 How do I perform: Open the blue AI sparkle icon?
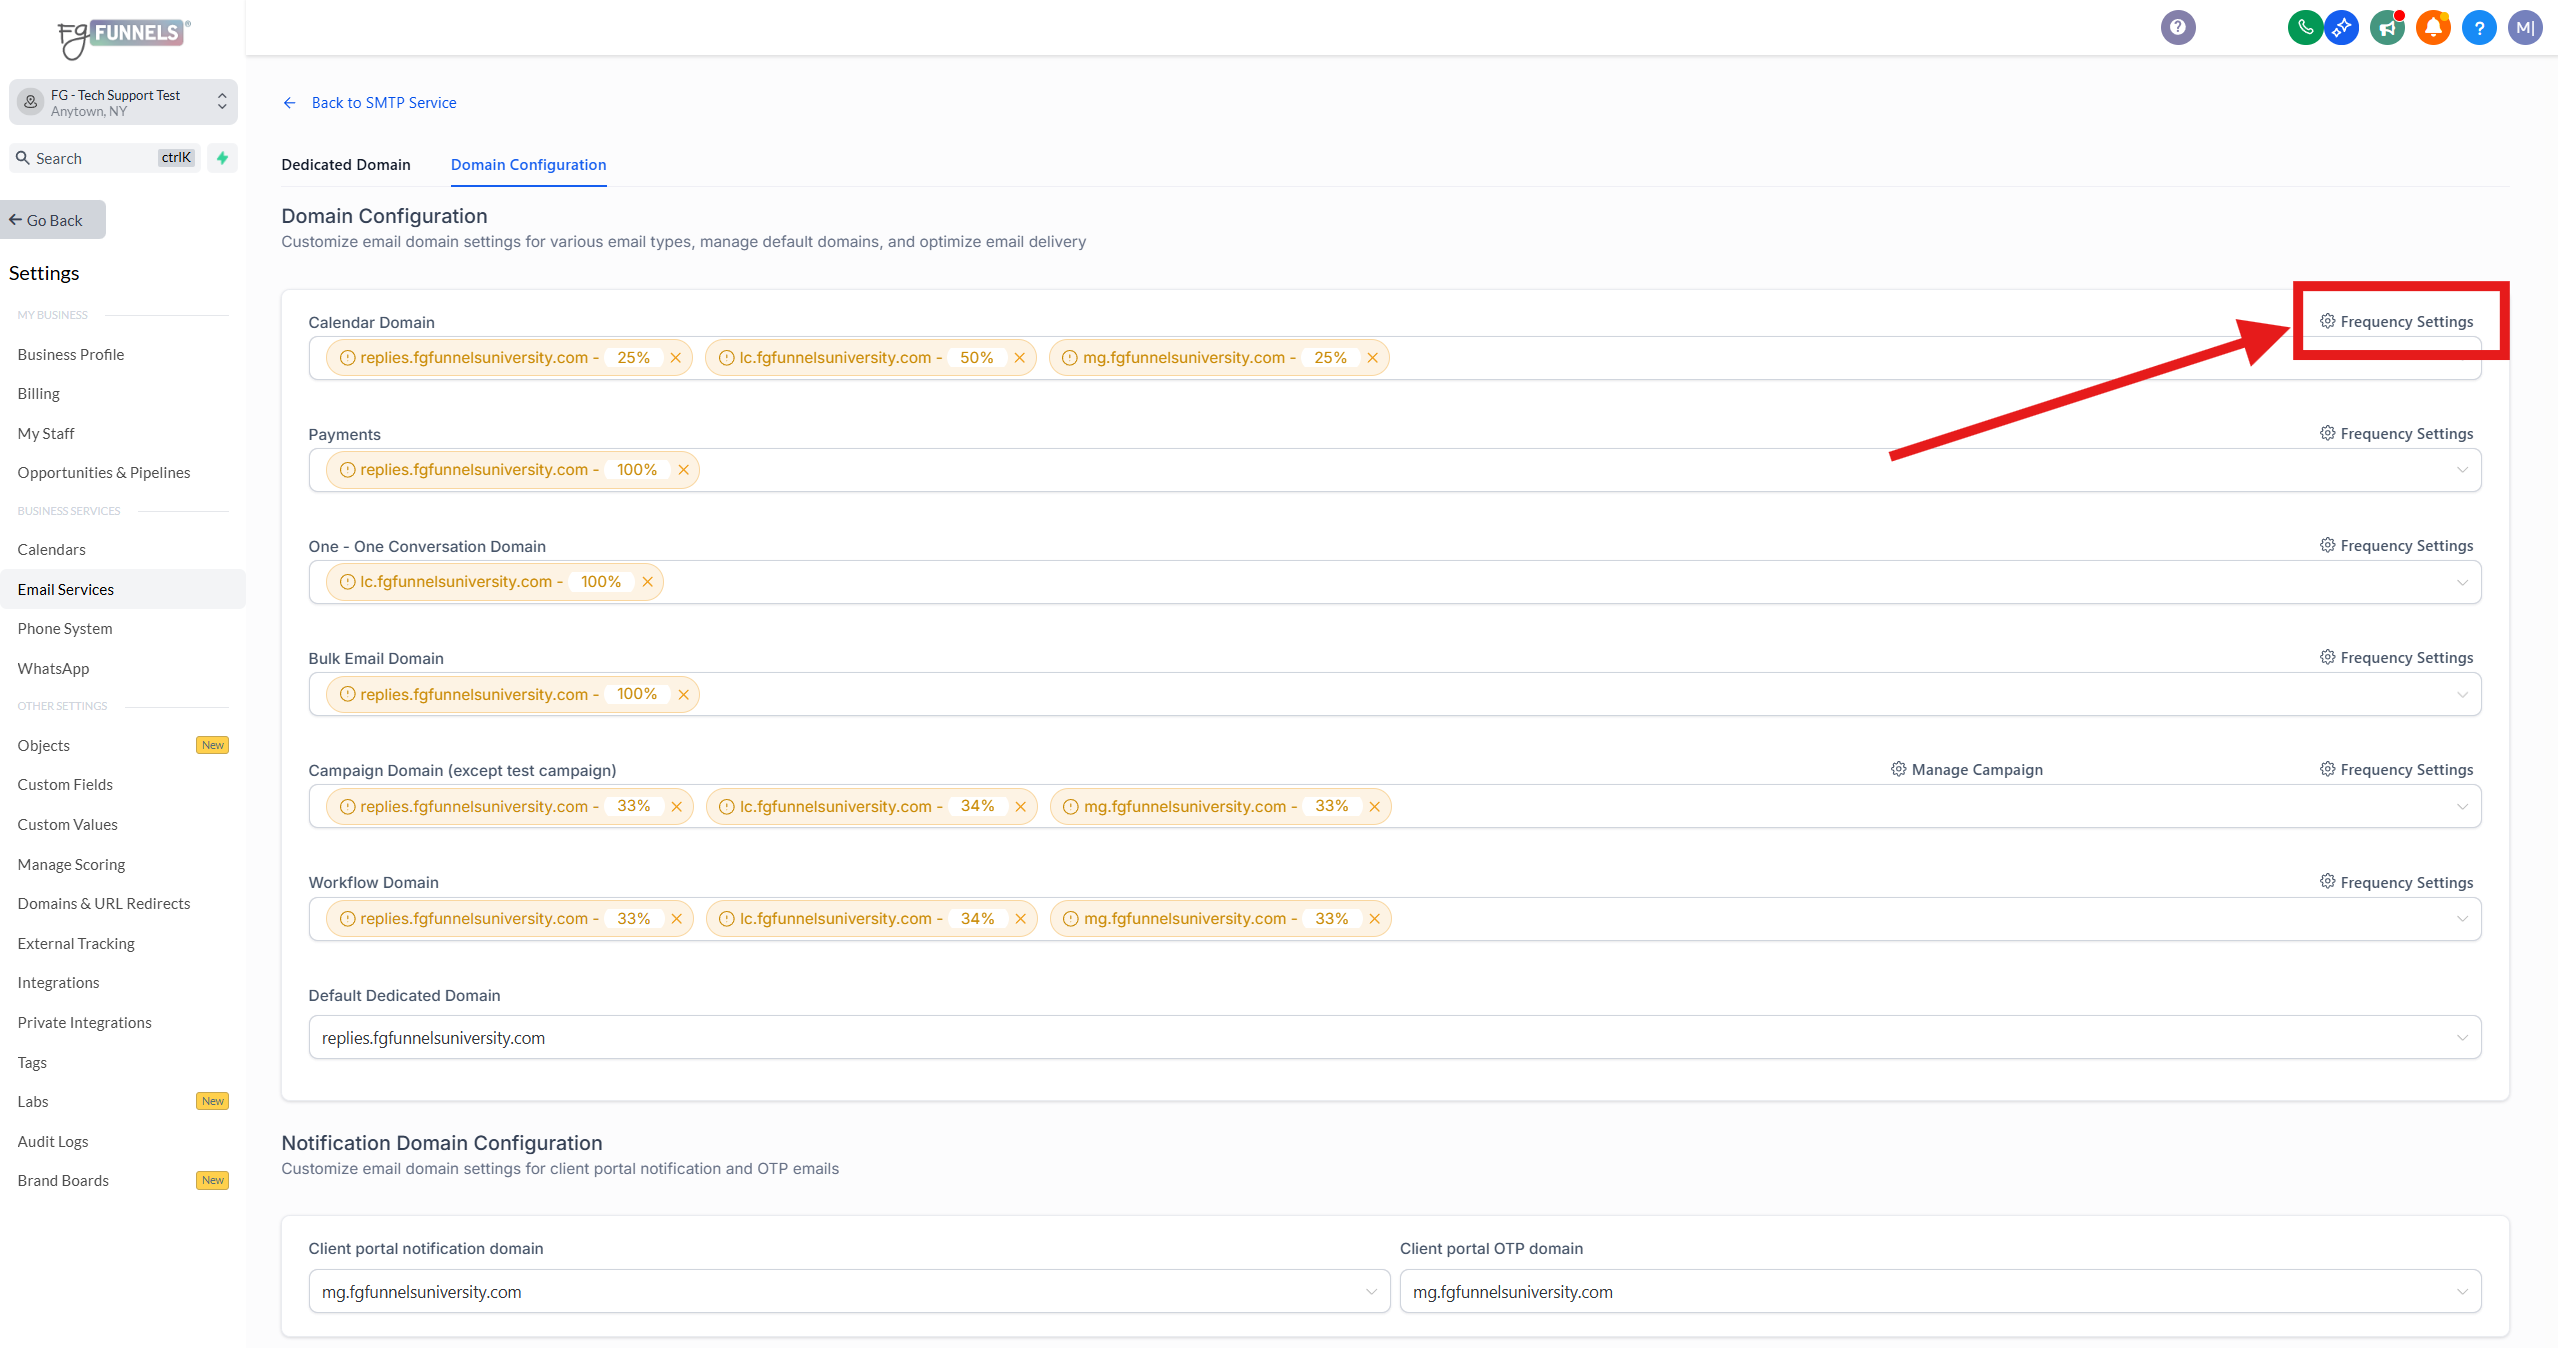tap(2341, 27)
